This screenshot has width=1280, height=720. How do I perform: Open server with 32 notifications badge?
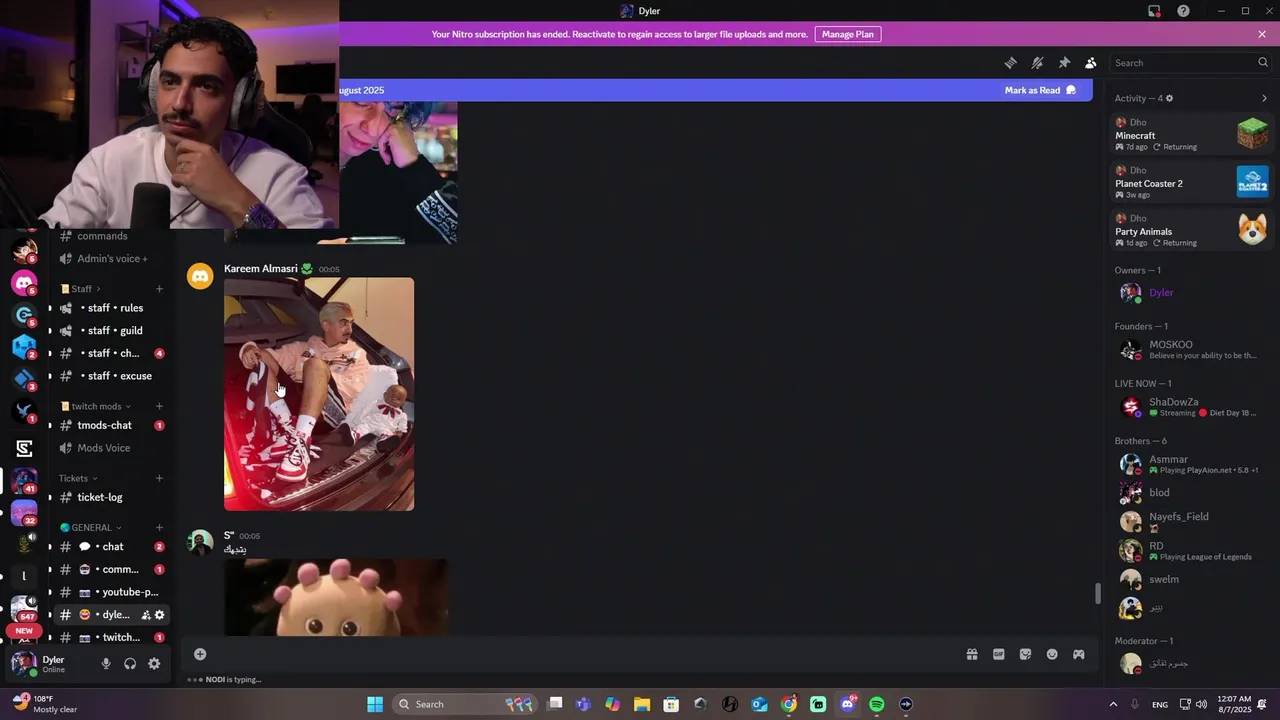[x=24, y=513]
